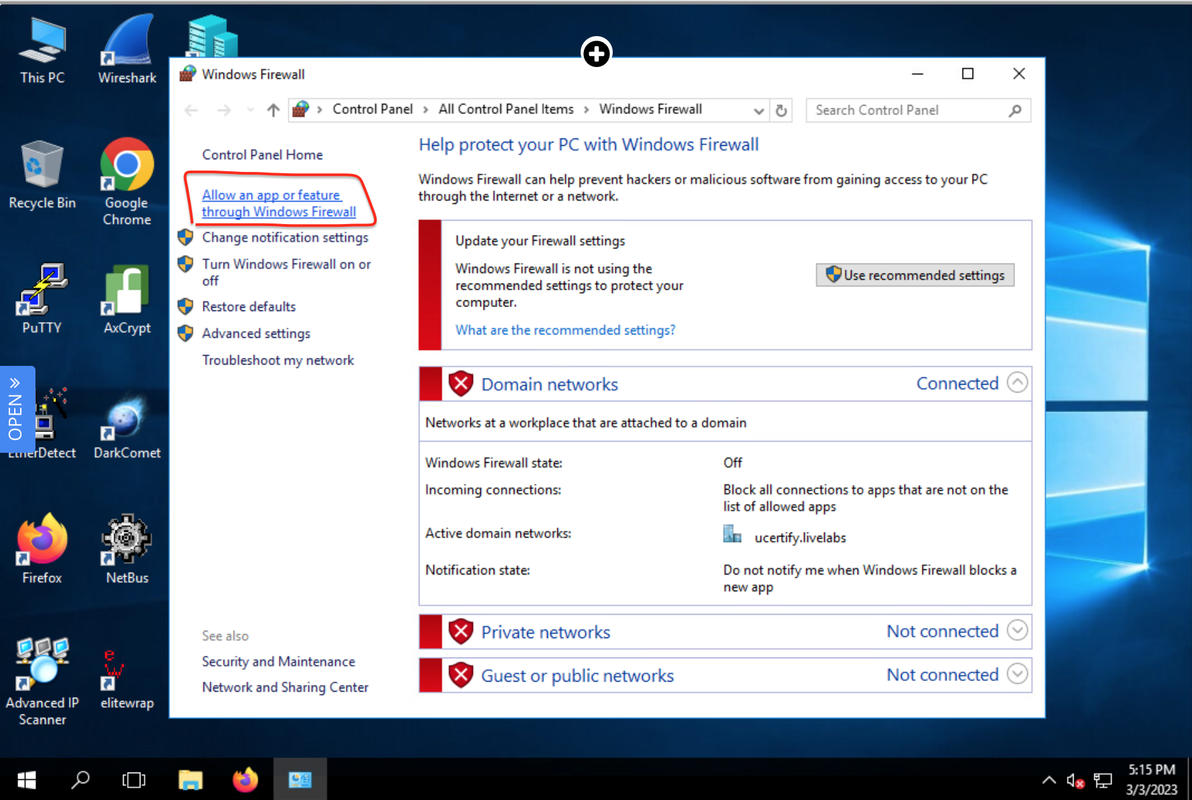
Task: Click Control Panel breadcrumb
Action: pos(372,110)
